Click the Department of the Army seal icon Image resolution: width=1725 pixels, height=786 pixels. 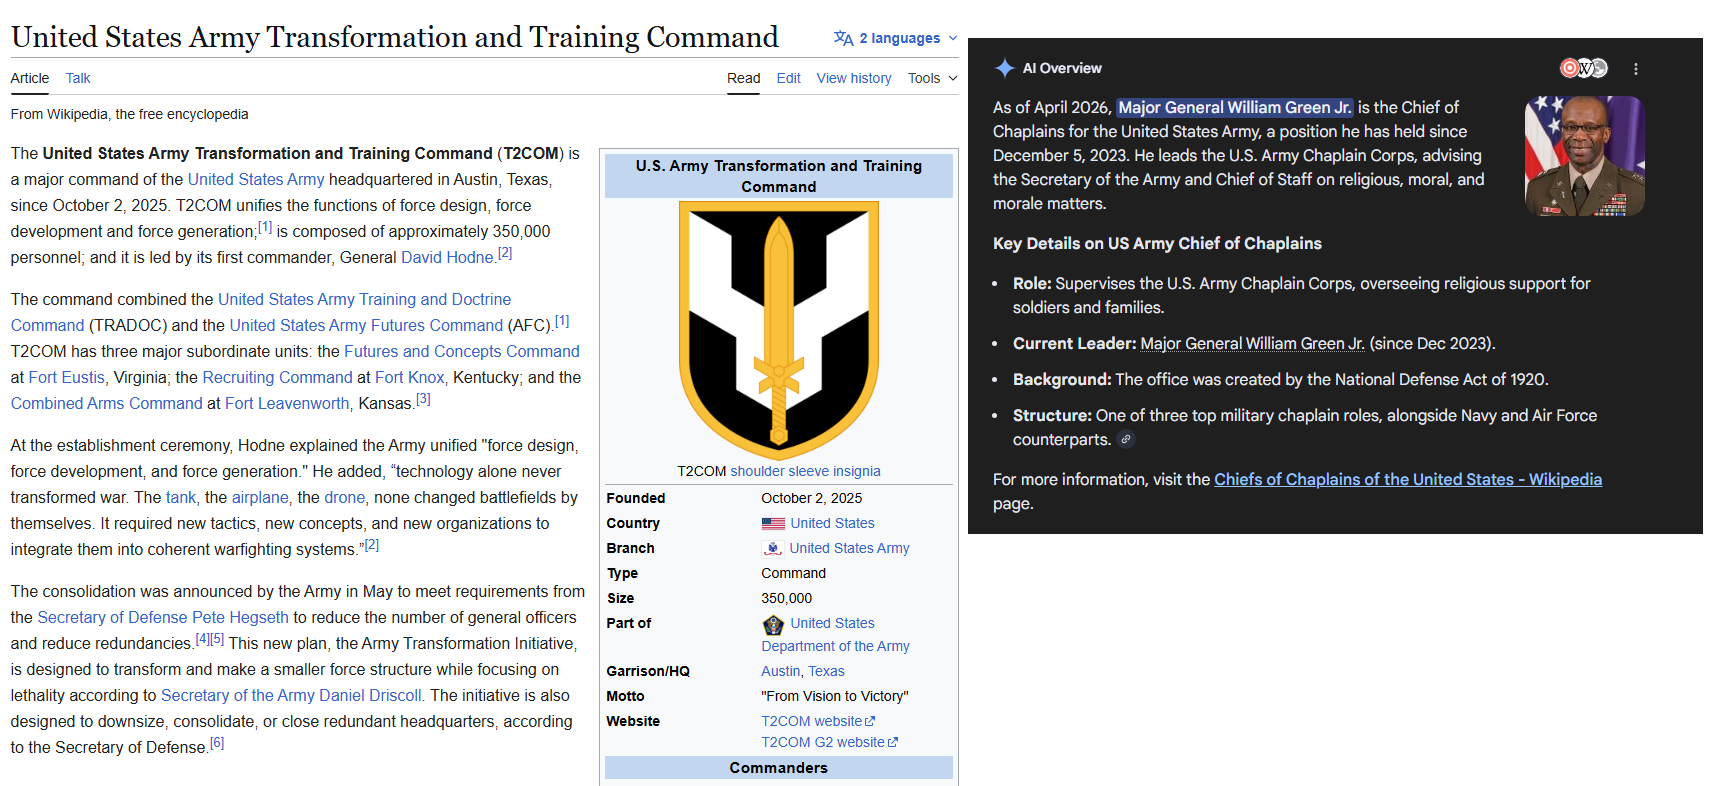pyautogui.click(x=773, y=625)
